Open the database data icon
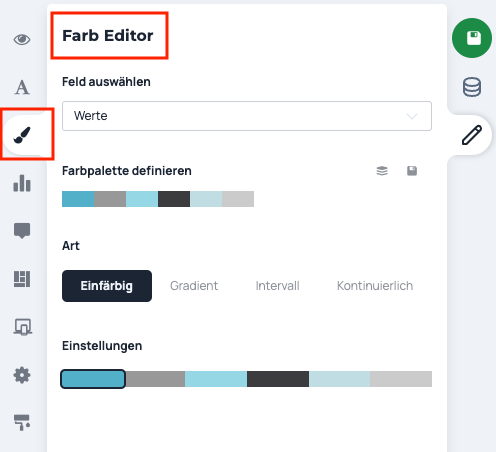496x452 pixels. pos(472,87)
